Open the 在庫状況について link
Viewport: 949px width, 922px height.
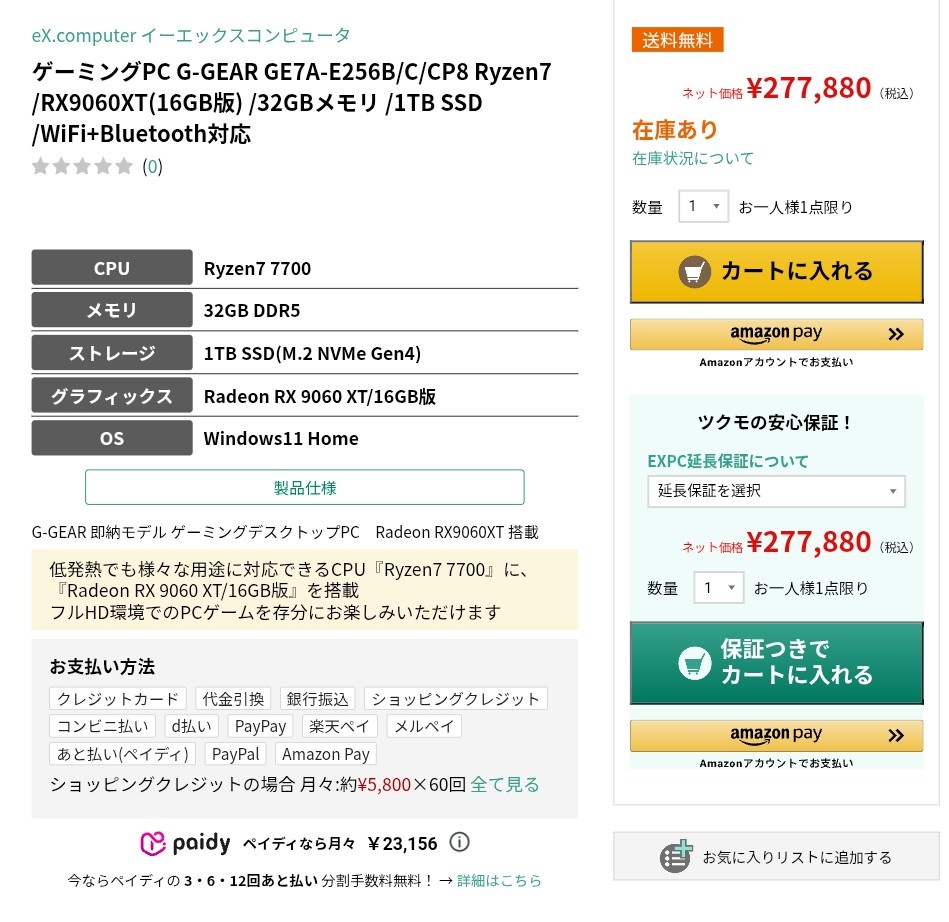(693, 158)
